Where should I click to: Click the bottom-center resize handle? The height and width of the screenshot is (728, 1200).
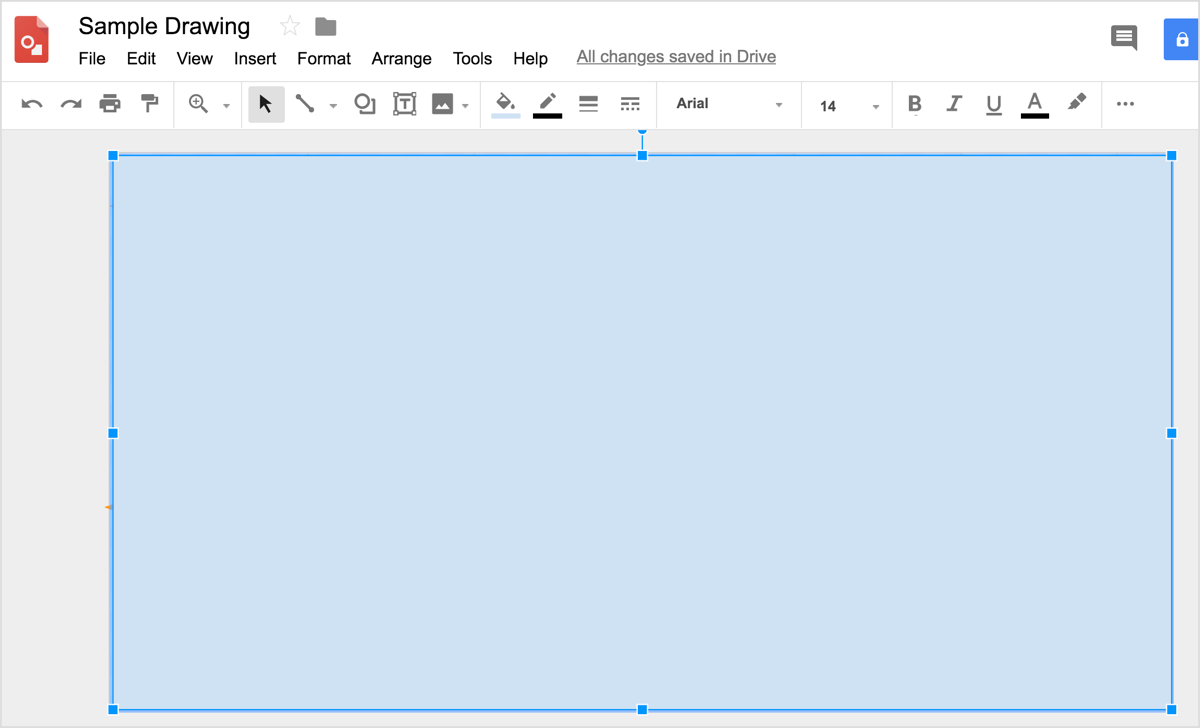pos(642,709)
